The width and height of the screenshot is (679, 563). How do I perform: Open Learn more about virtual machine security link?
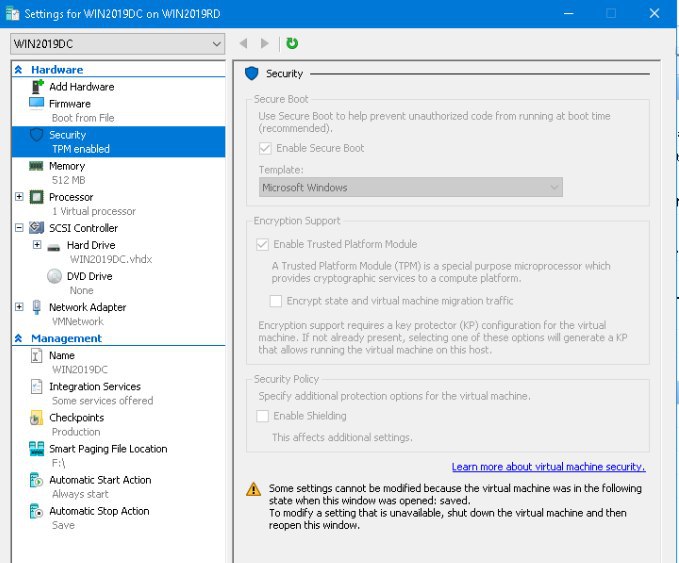coord(548,467)
